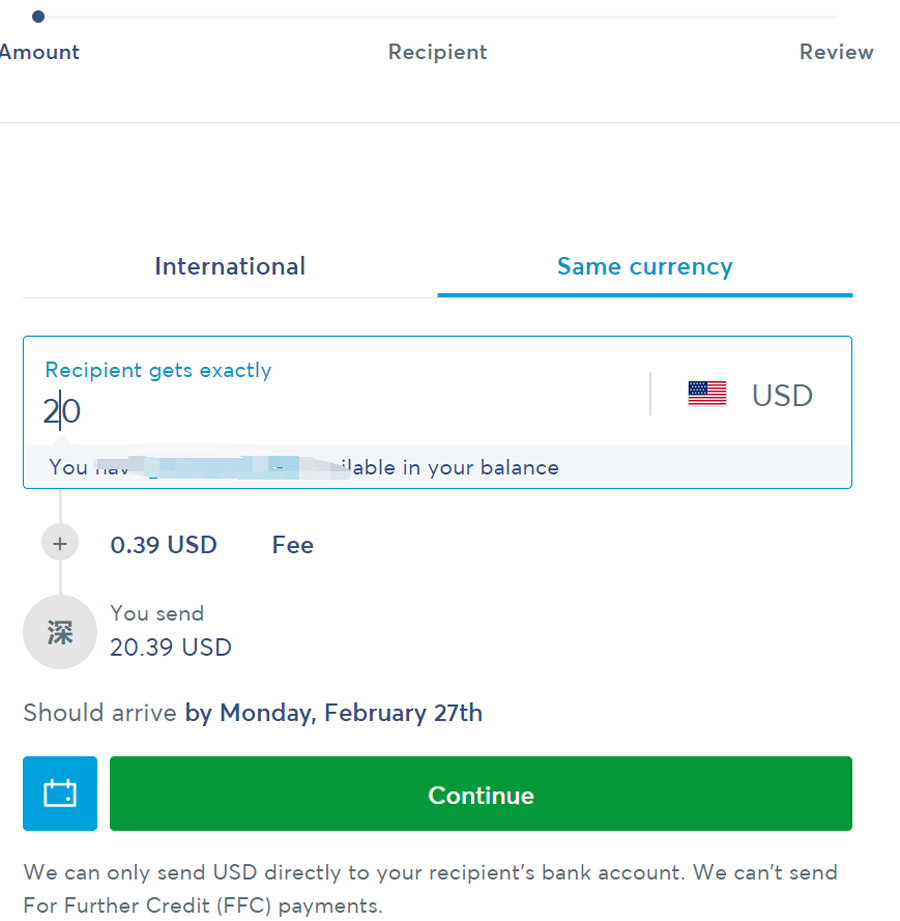Open the calendar schedule transfer icon
The width and height of the screenshot is (900, 921).
[60, 793]
